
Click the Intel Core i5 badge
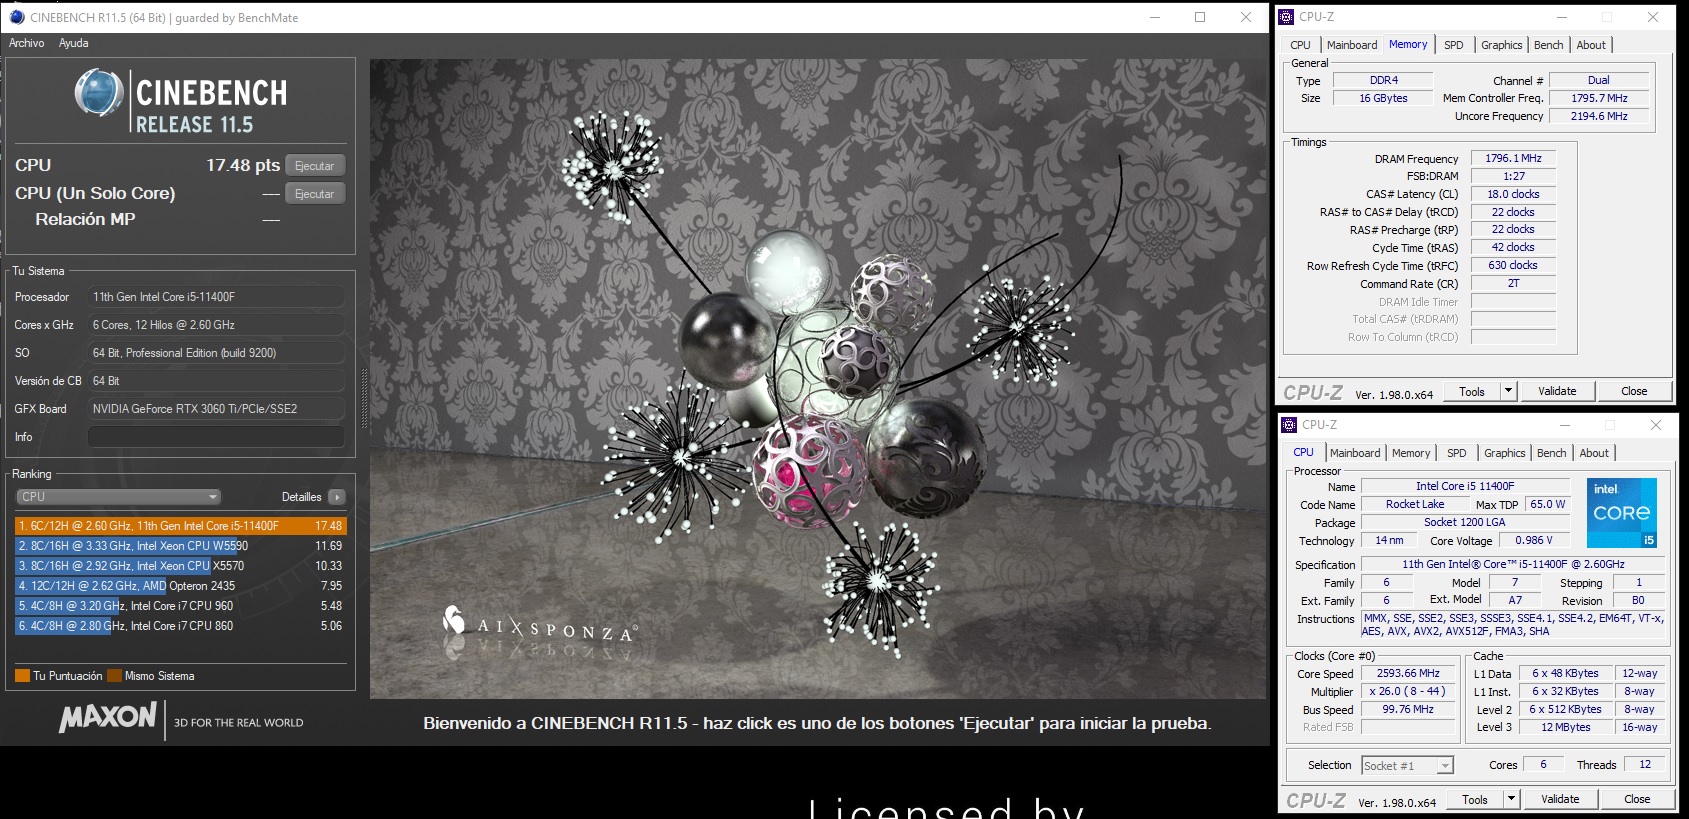[x=1622, y=512]
